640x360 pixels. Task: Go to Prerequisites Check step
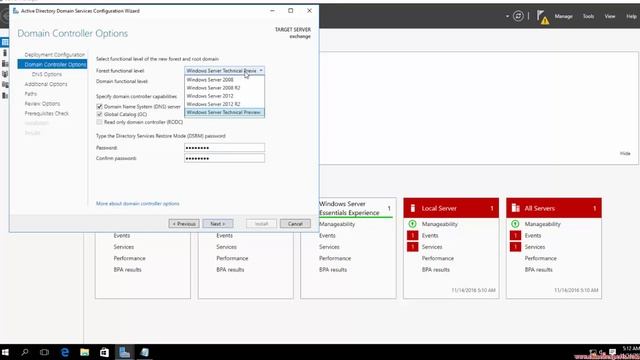coord(47,113)
